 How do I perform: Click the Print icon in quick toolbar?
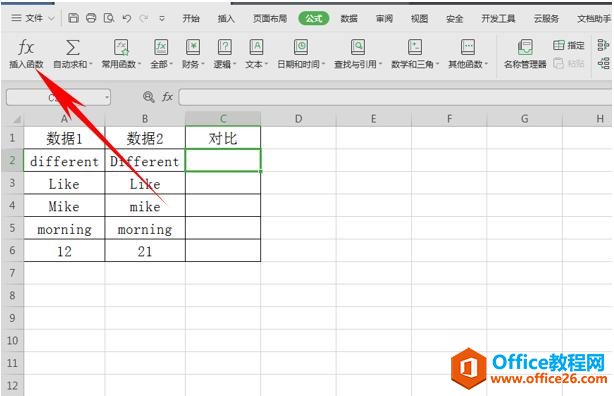coord(91,18)
